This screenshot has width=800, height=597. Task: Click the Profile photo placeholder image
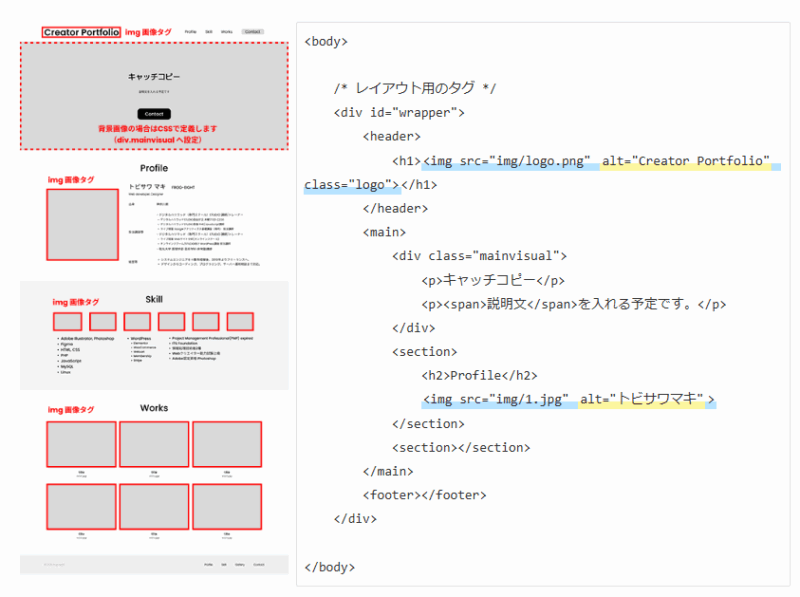pyautogui.click(x=84, y=225)
